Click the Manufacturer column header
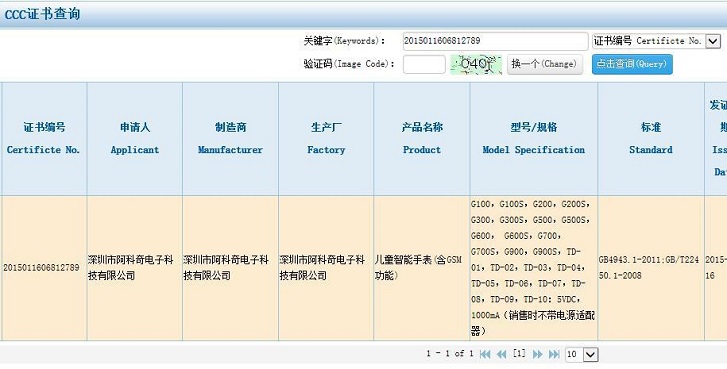This screenshot has height=369, width=727. [230, 139]
